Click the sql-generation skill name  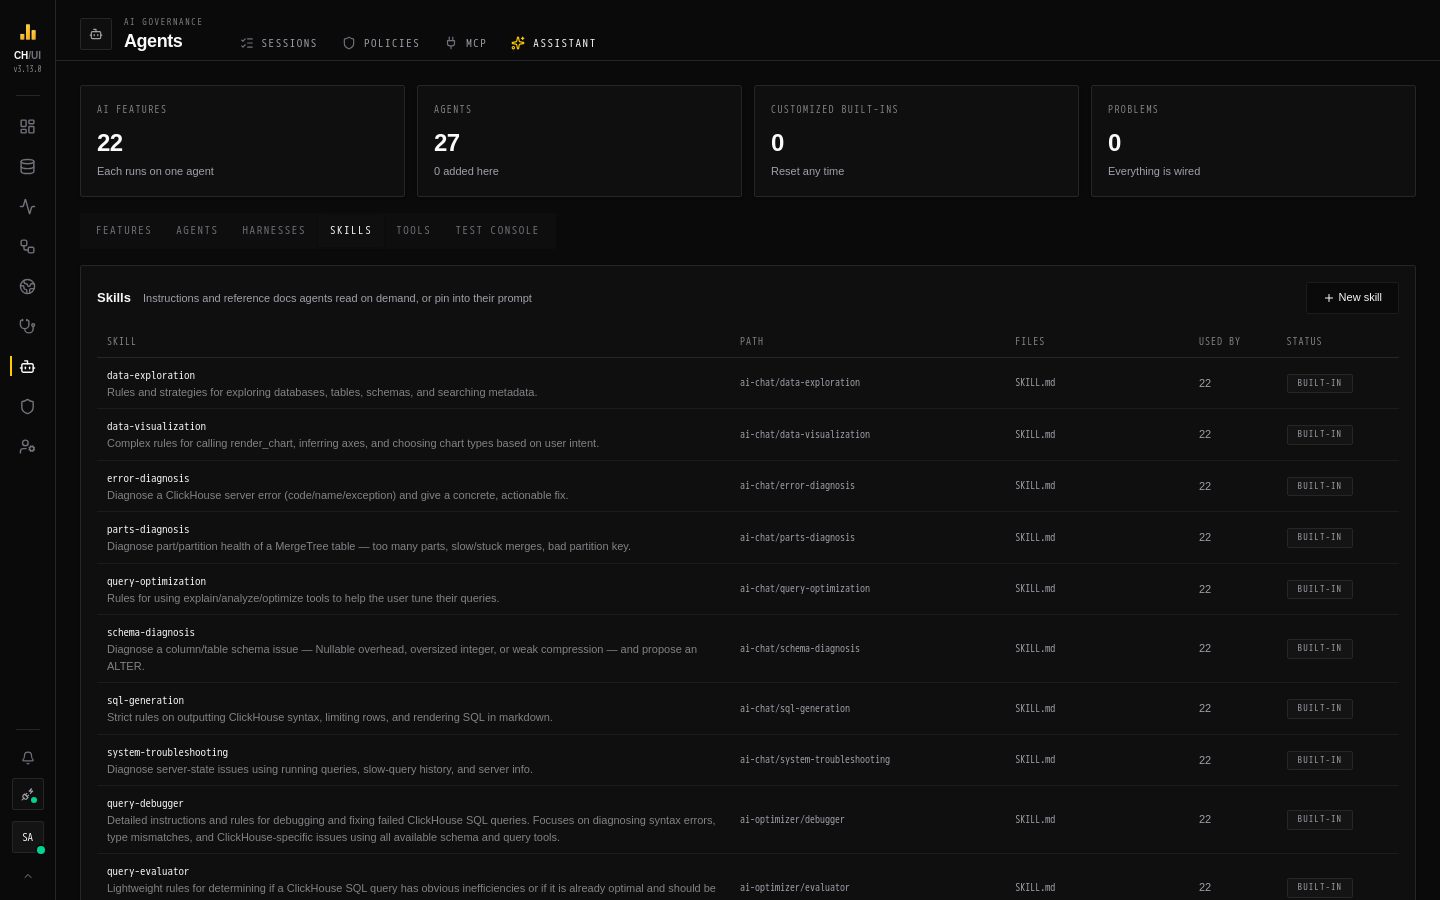coord(145,701)
